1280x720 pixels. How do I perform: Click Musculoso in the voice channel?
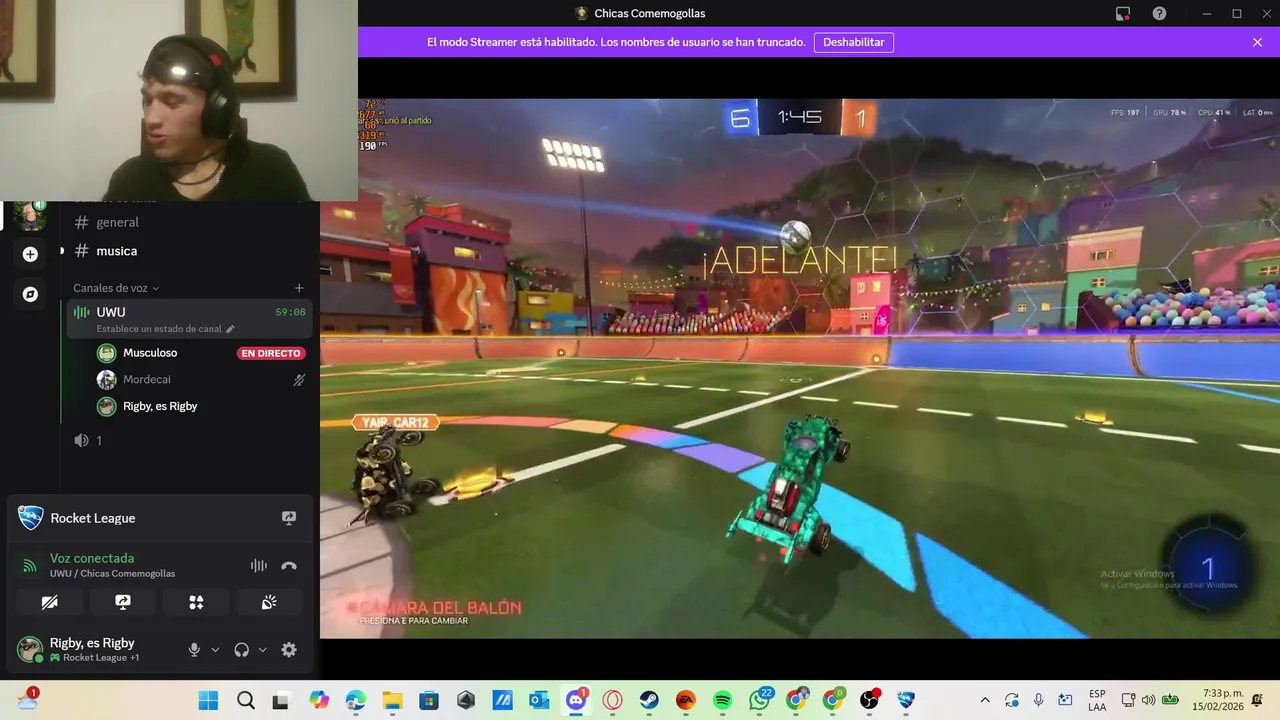[x=150, y=353]
